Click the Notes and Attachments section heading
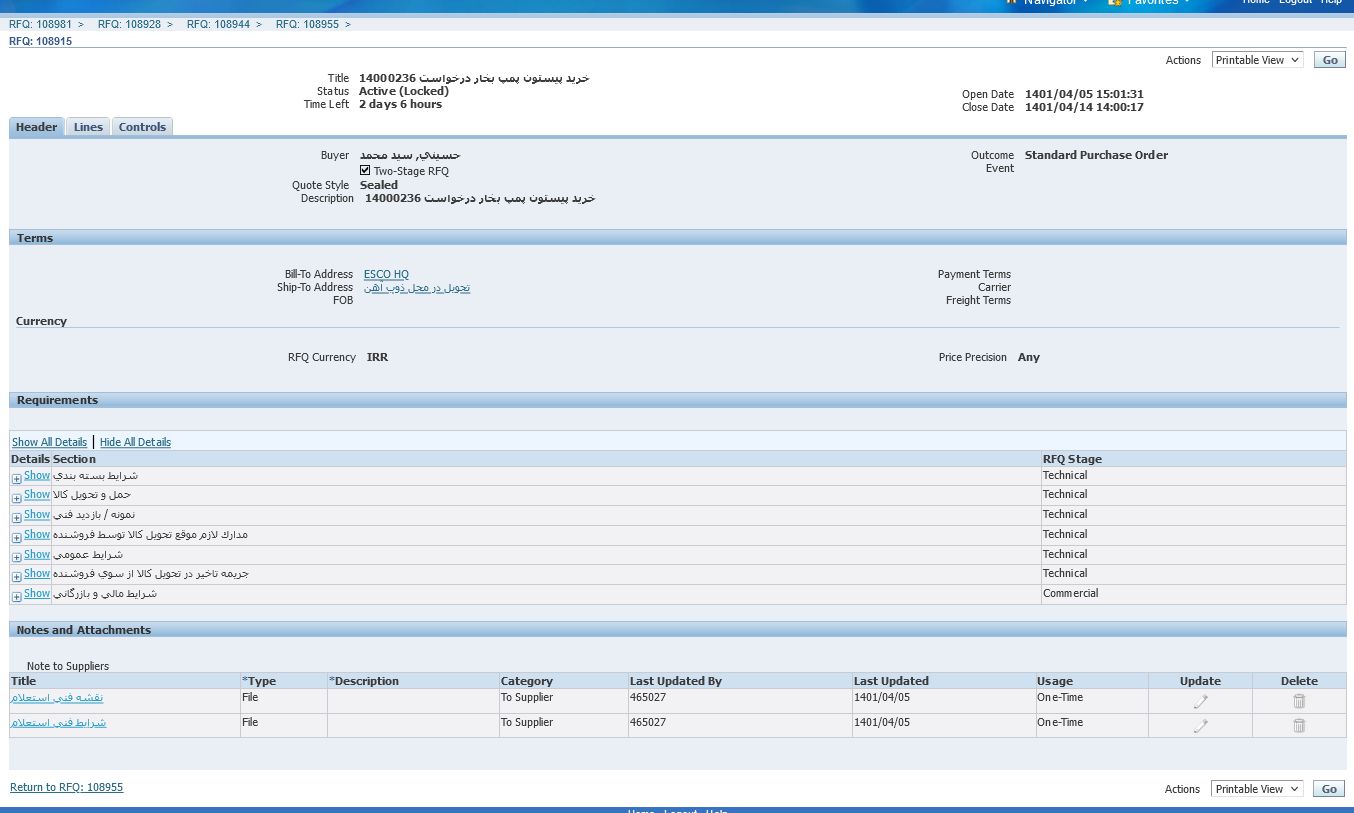Viewport: 1354px width, 813px height. coord(84,630)
